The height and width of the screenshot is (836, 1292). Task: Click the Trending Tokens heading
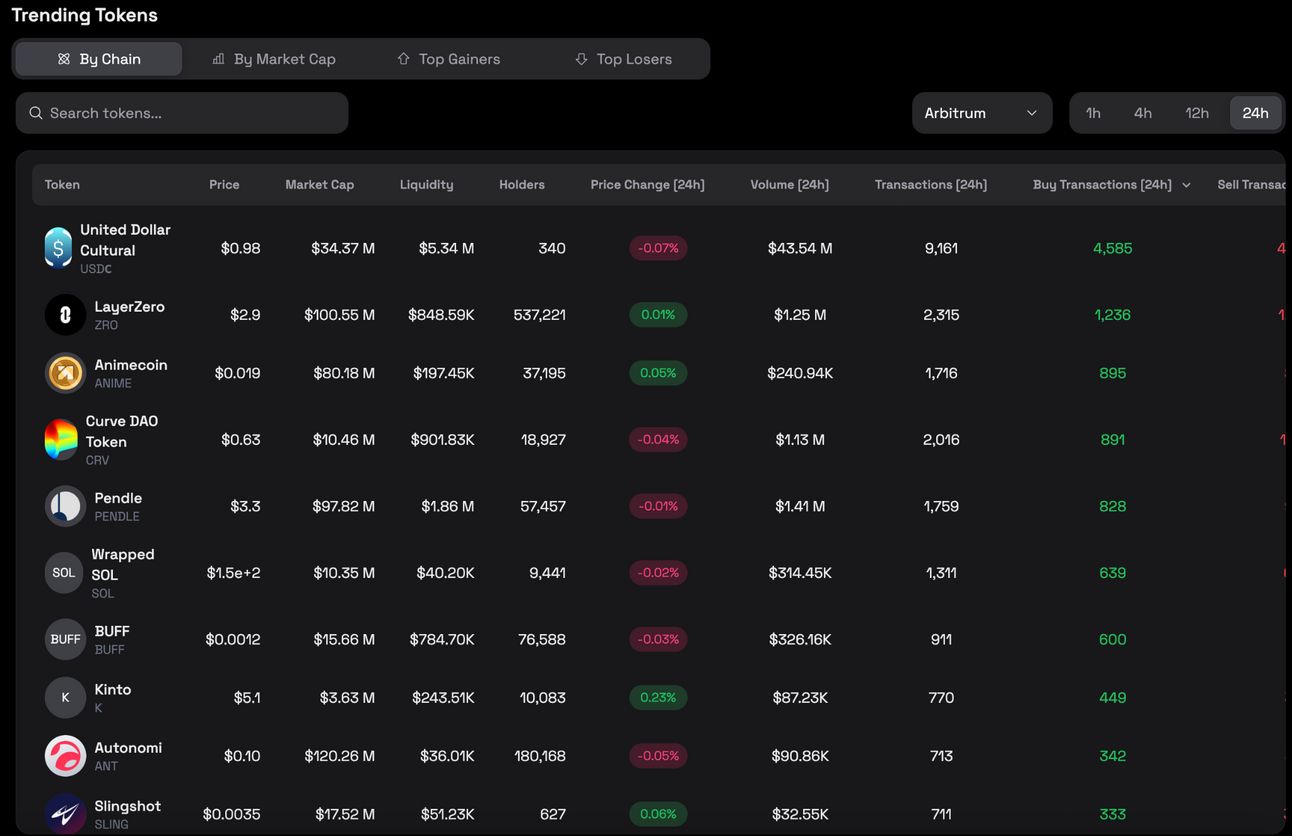(x=84, y=16)
